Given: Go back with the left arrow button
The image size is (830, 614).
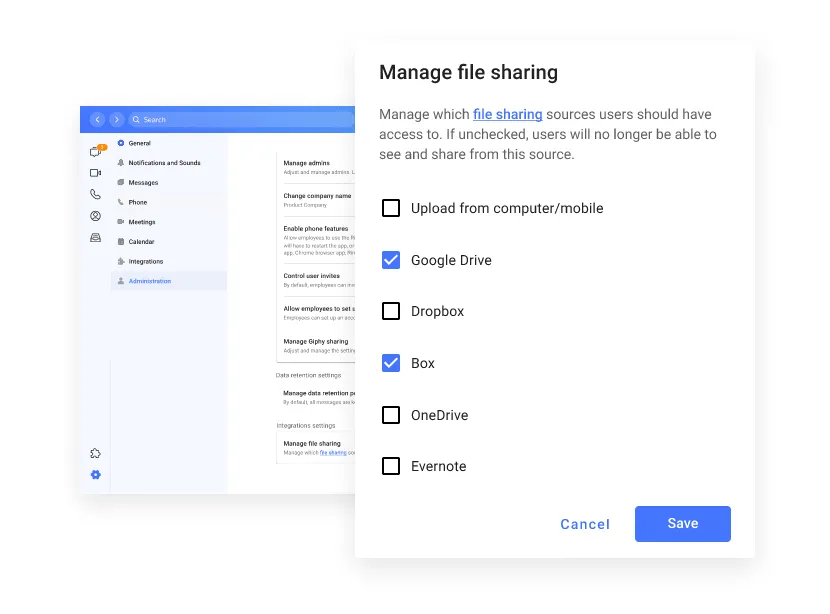Looking at the screenshot, I should [97, 120].
